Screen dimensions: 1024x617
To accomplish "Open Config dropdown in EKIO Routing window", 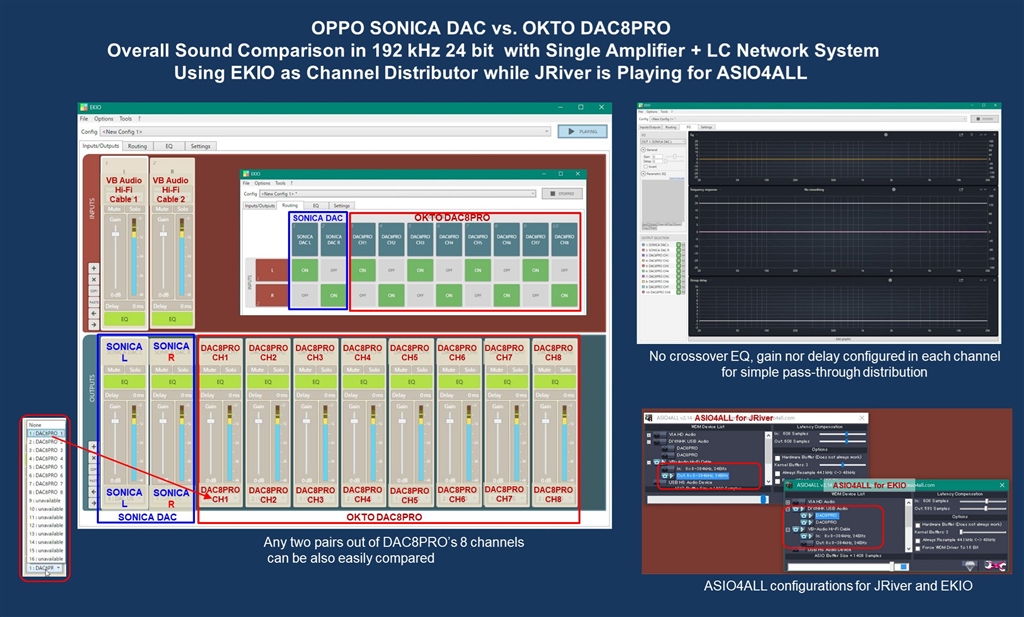I will [x=397, y=194].
